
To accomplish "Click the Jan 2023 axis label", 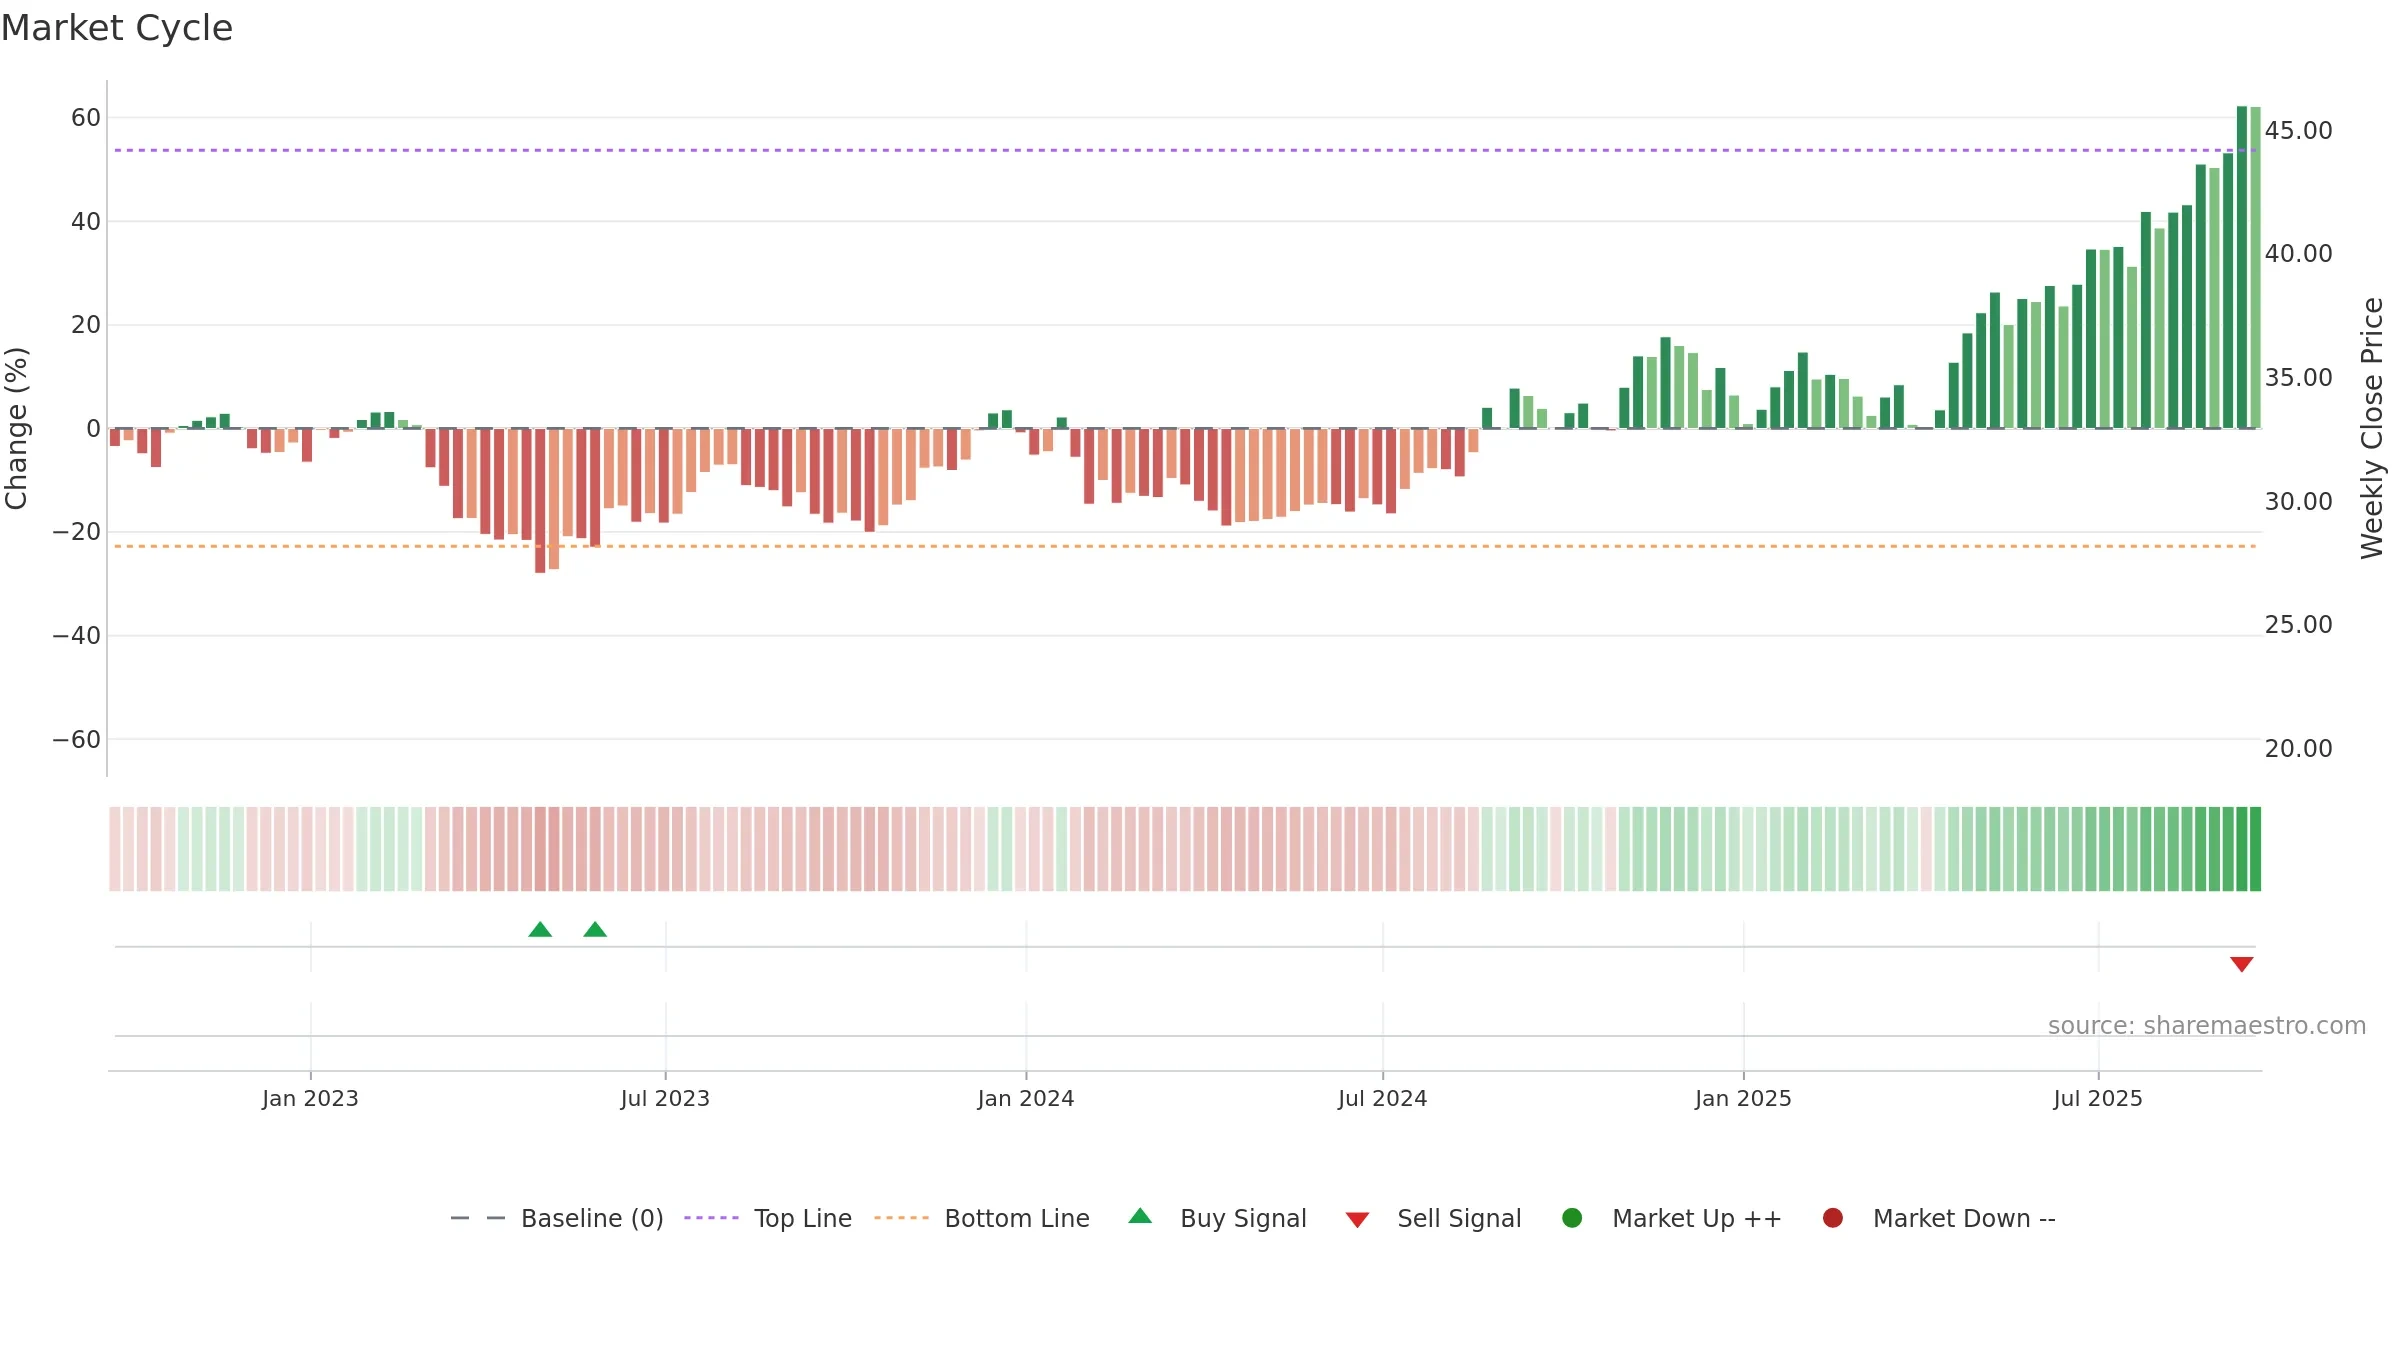I will [310, 1098].
